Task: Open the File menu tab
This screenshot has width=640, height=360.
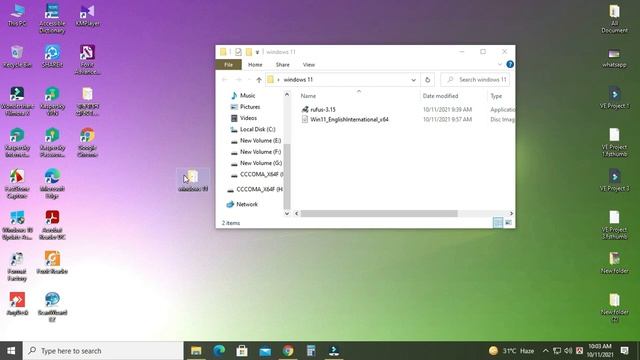Action: coord(229,64)
